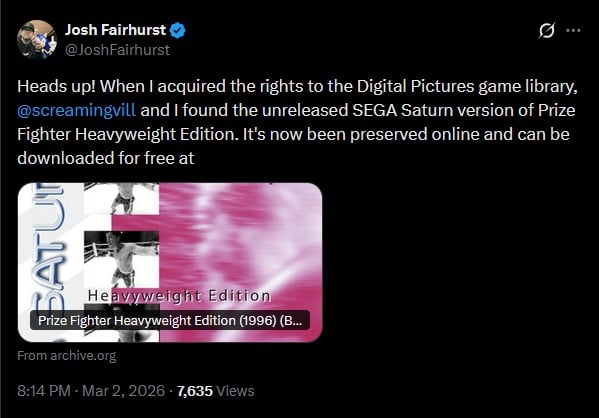The image size is (599, 418).
Task: Click the 8:14 PM timestamp
Action: pos(44,391)
